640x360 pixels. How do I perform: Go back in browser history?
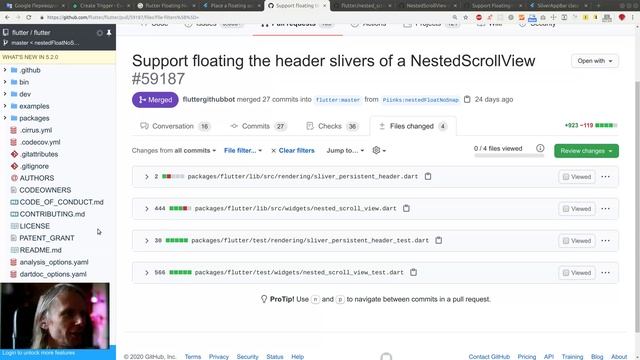[7, 18]
